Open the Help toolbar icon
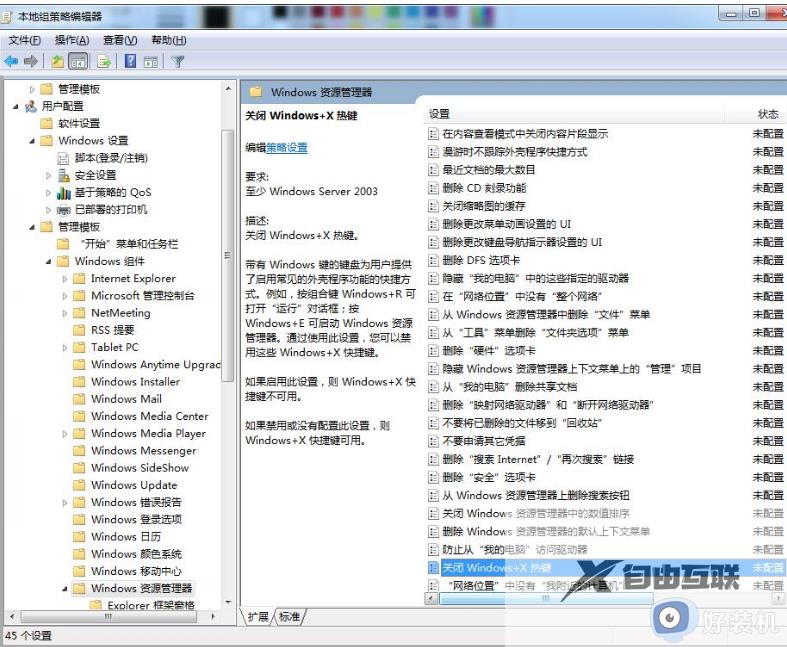The height and width of the screenshot is (647, 787). [130, 61]
